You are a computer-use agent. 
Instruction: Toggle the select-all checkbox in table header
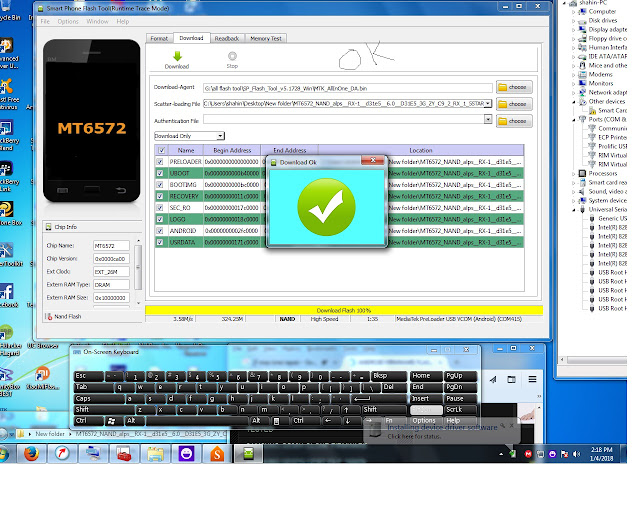tap(162, 150)
